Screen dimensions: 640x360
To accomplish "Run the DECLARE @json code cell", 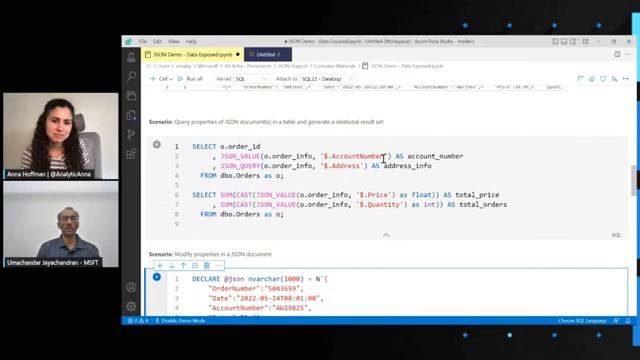I will click(157, 277).
